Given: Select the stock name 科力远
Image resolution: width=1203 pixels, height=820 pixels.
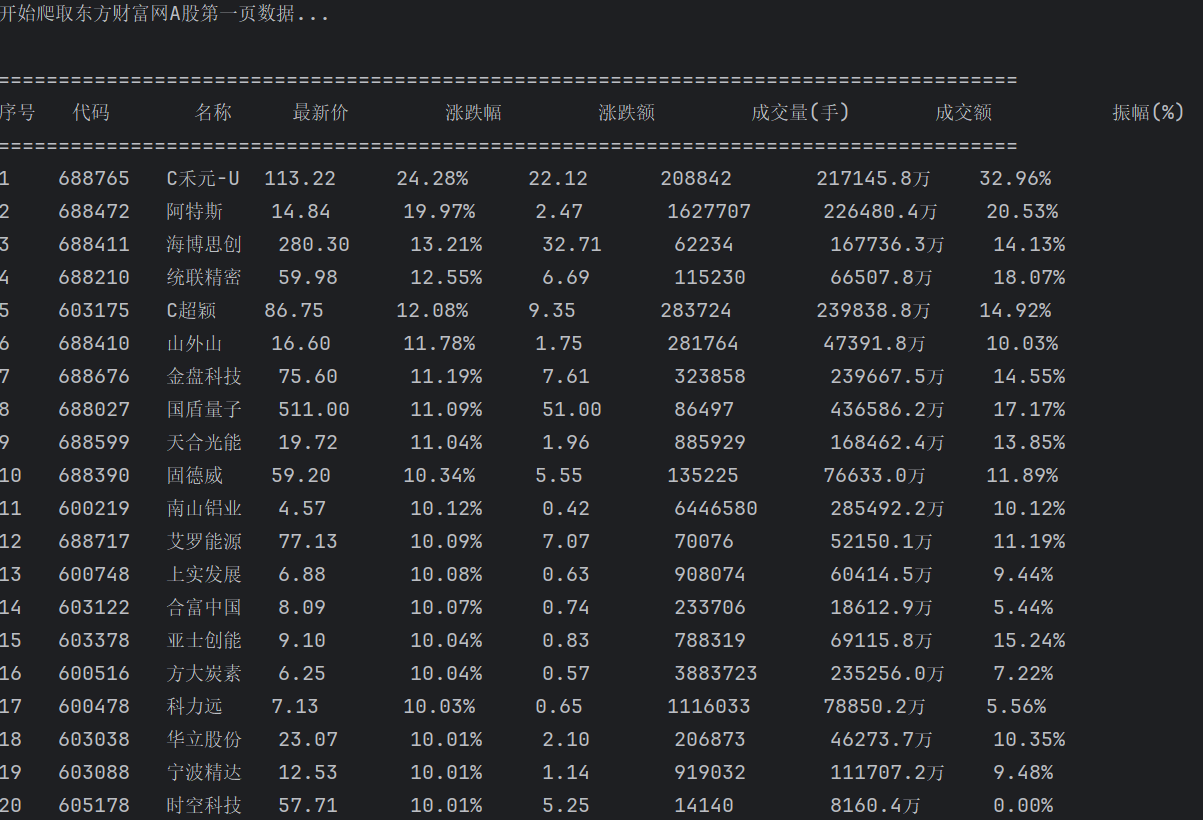Looking at the screenshot, I should click(195, 707).
